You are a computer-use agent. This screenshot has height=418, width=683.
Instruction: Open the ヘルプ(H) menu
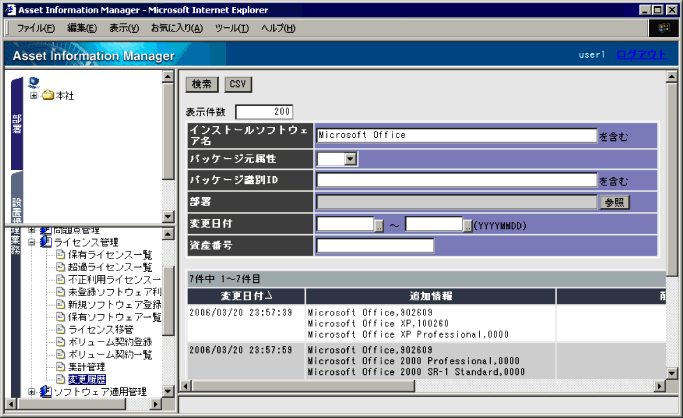278,28
